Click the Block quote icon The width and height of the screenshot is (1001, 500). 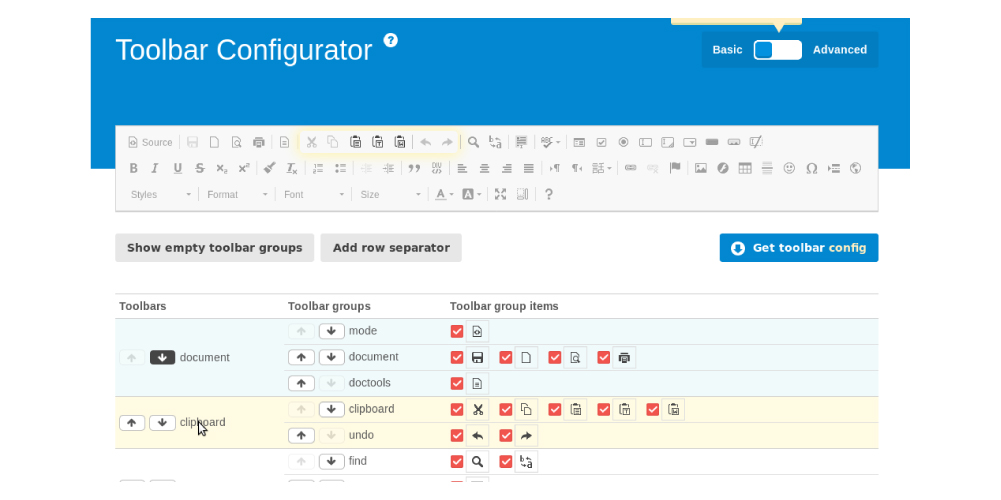(x=414, y=169)
